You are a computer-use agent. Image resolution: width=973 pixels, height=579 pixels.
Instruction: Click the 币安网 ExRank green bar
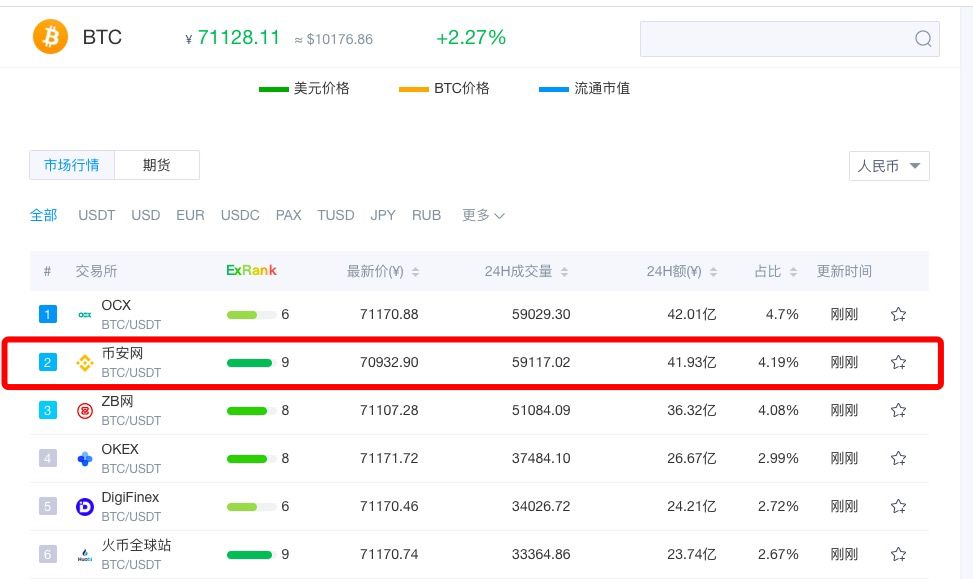249,363
